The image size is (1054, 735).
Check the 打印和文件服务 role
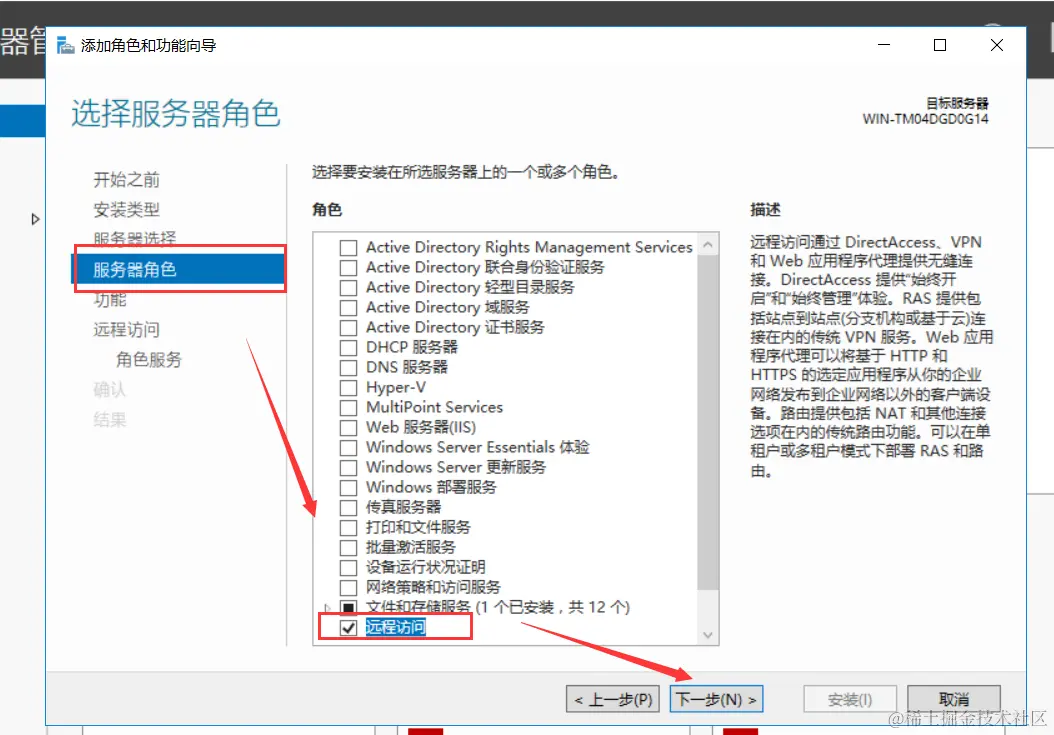[x=348, y=528]
